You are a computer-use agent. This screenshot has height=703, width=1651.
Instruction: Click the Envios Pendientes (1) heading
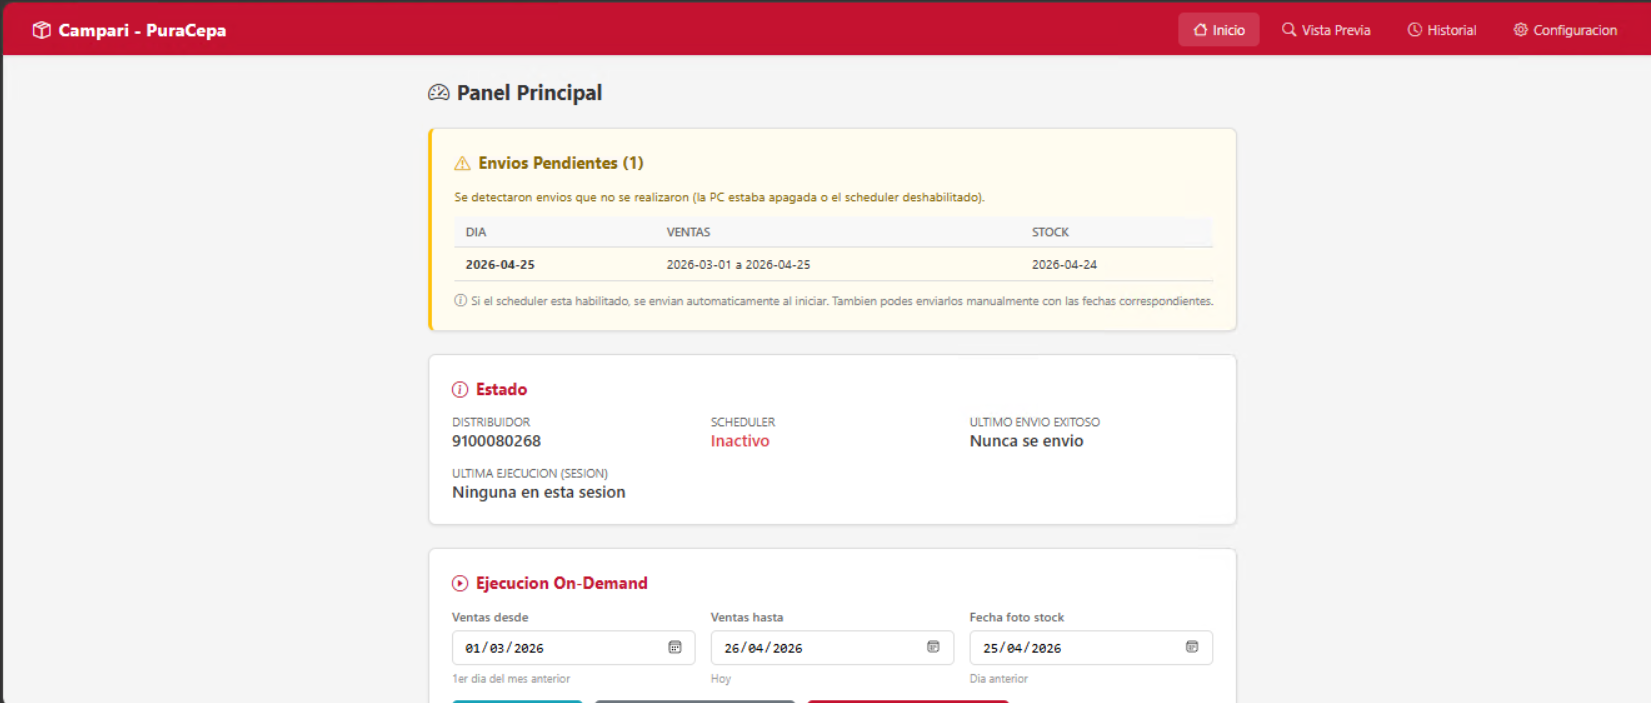(560, 163)
